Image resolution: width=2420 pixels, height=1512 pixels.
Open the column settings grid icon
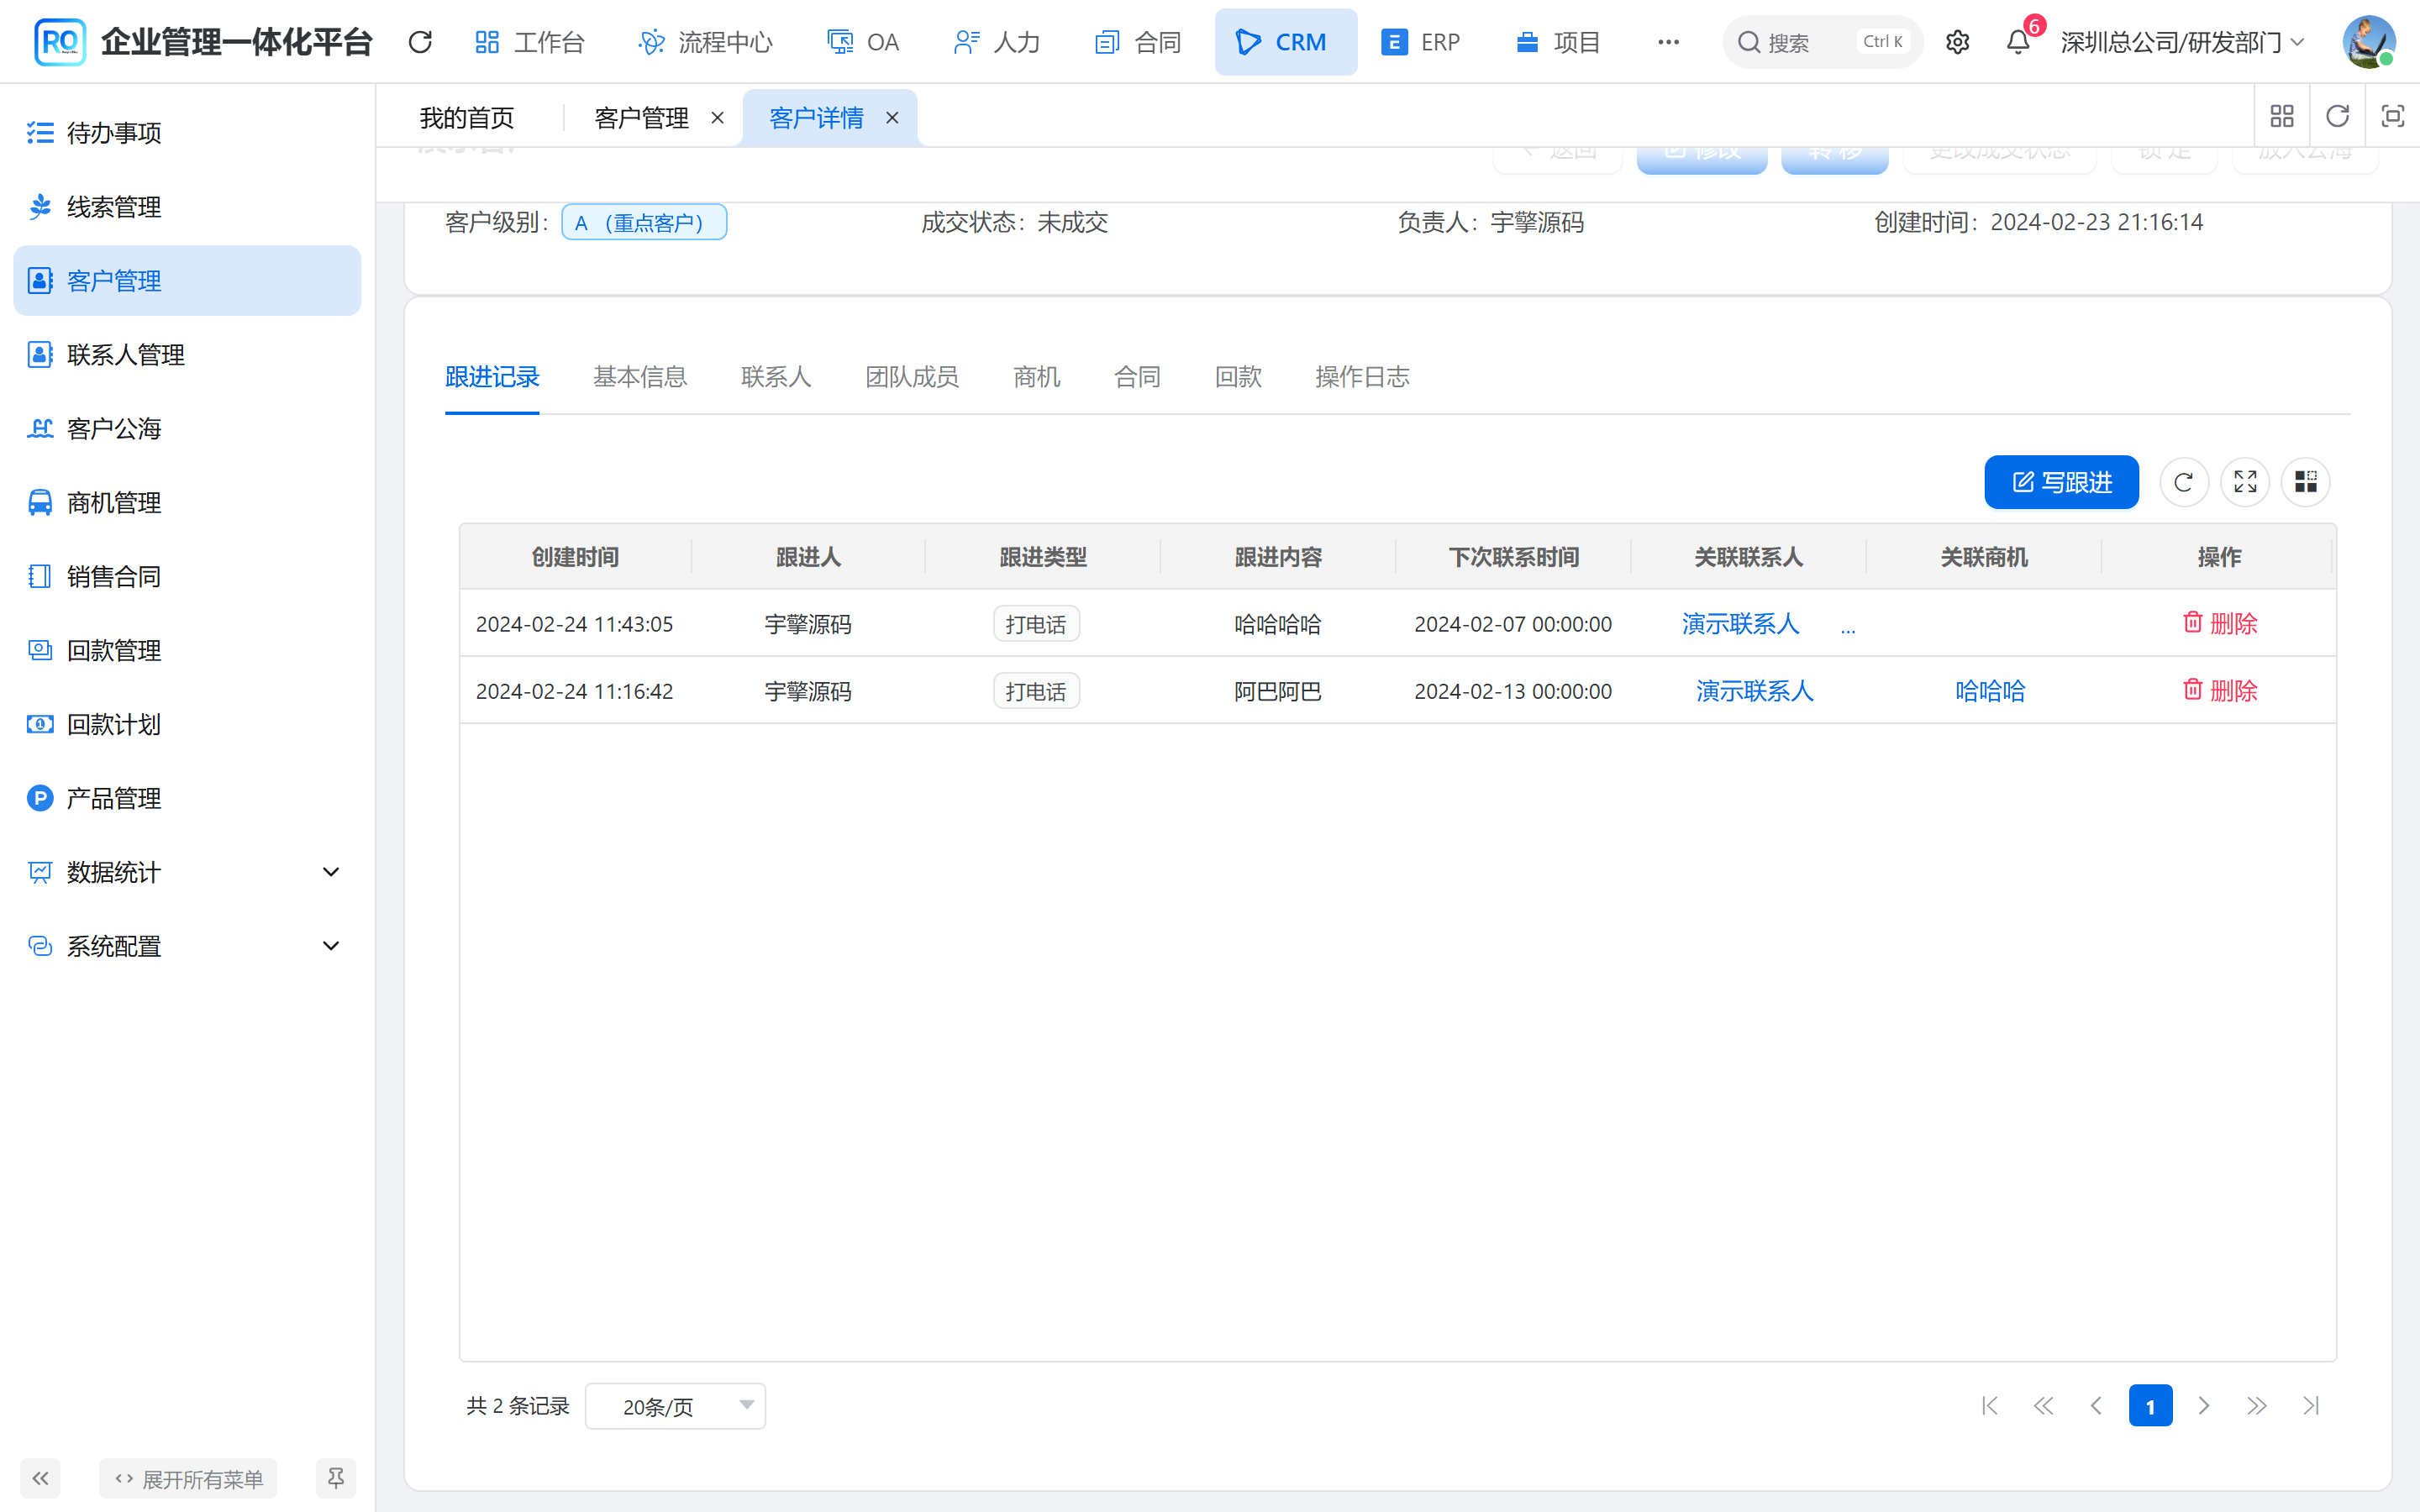pos(2306,482)
